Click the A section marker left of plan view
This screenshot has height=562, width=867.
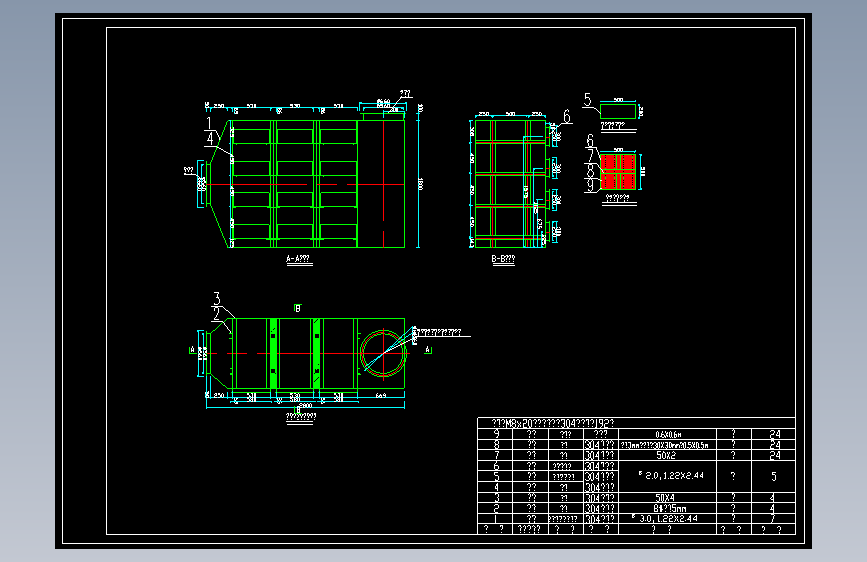[x=192, y=350]
